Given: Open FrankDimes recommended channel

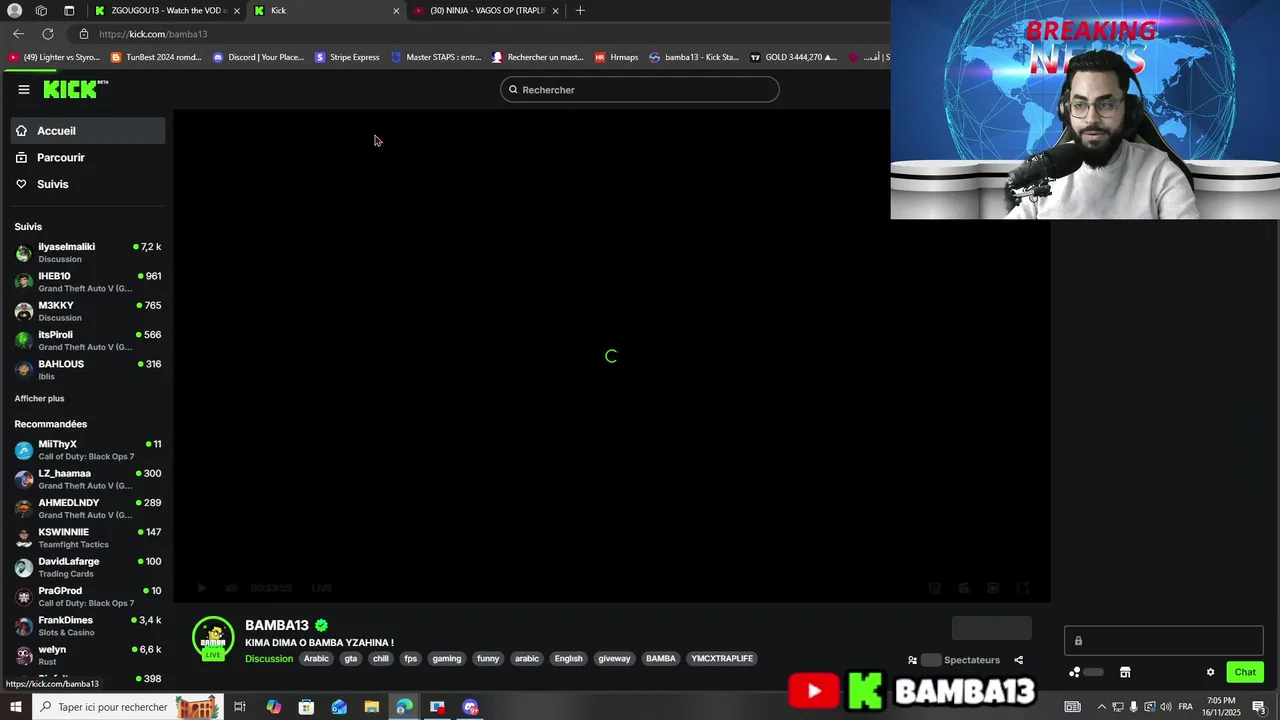Looking at the screenshot, I should (x=88, y=625).
